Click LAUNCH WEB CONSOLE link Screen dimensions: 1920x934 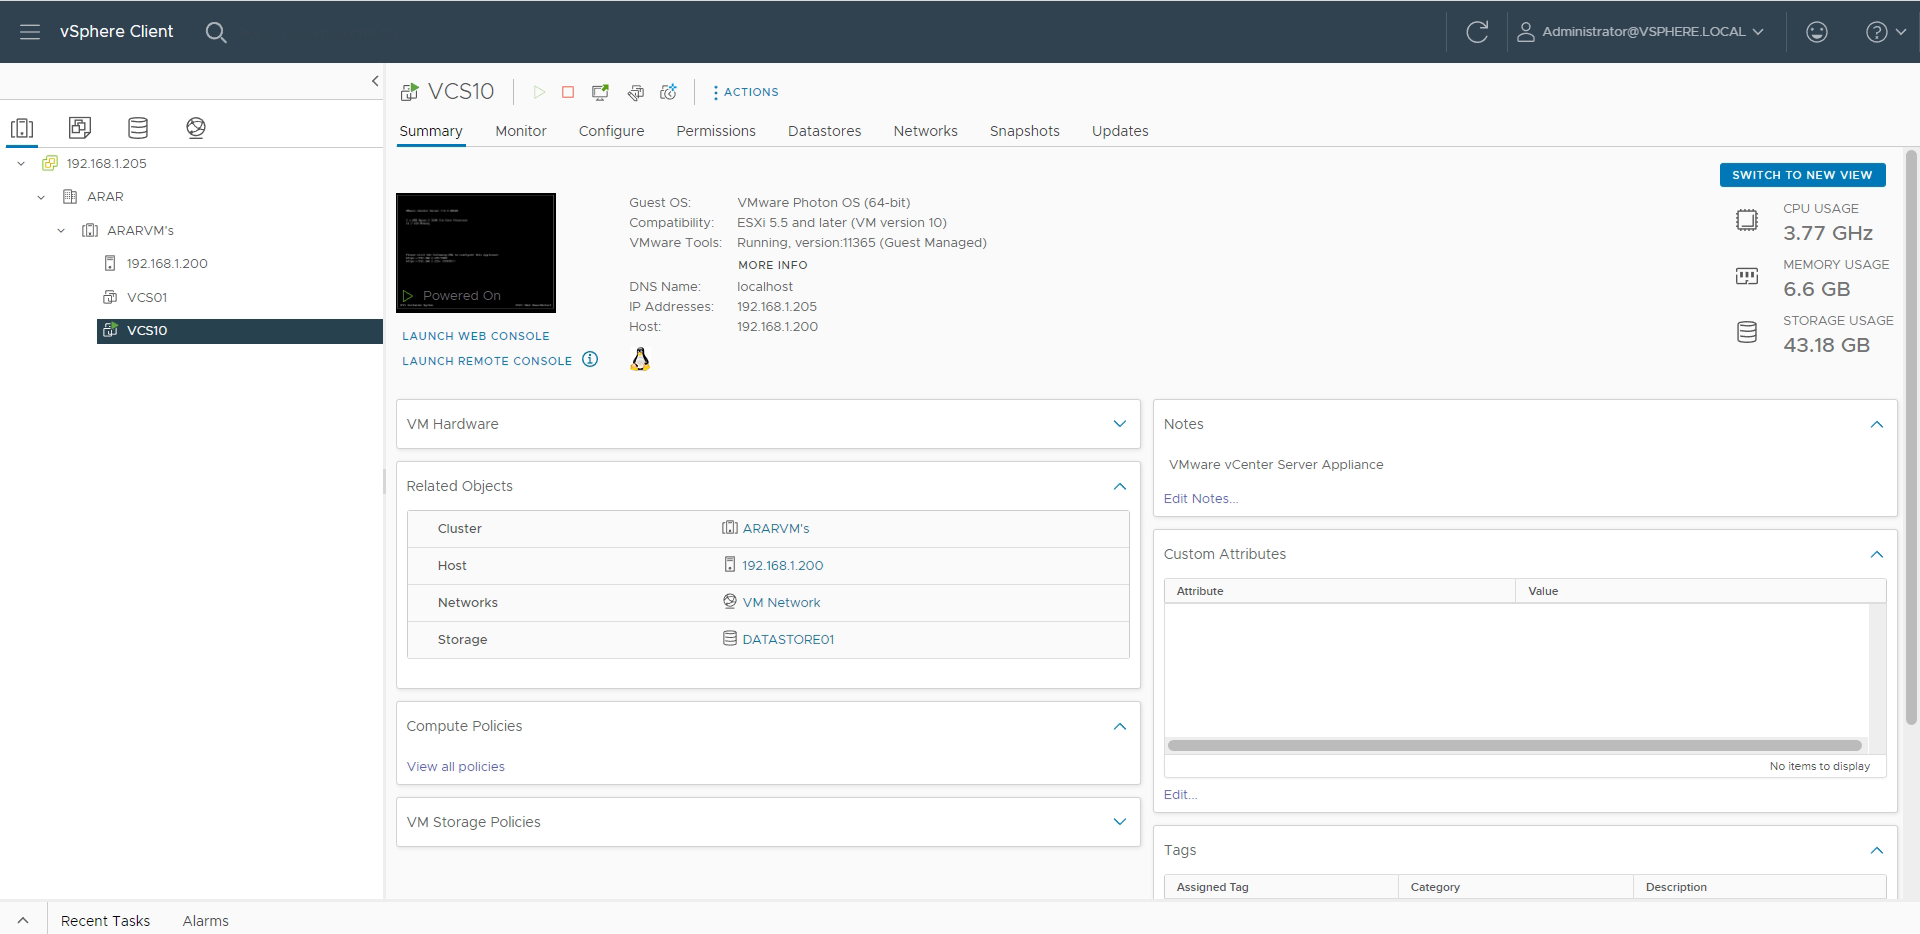(476, 336)
